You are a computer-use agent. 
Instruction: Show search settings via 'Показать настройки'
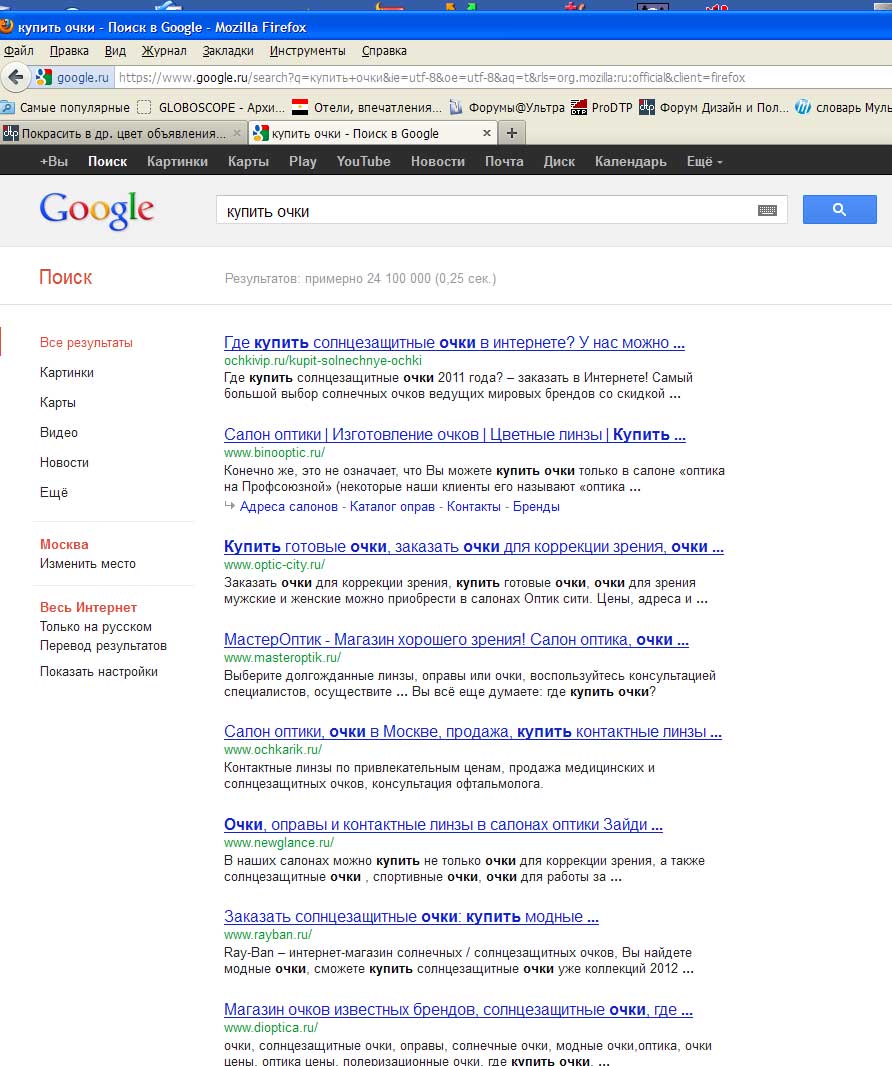pos(99,672)
